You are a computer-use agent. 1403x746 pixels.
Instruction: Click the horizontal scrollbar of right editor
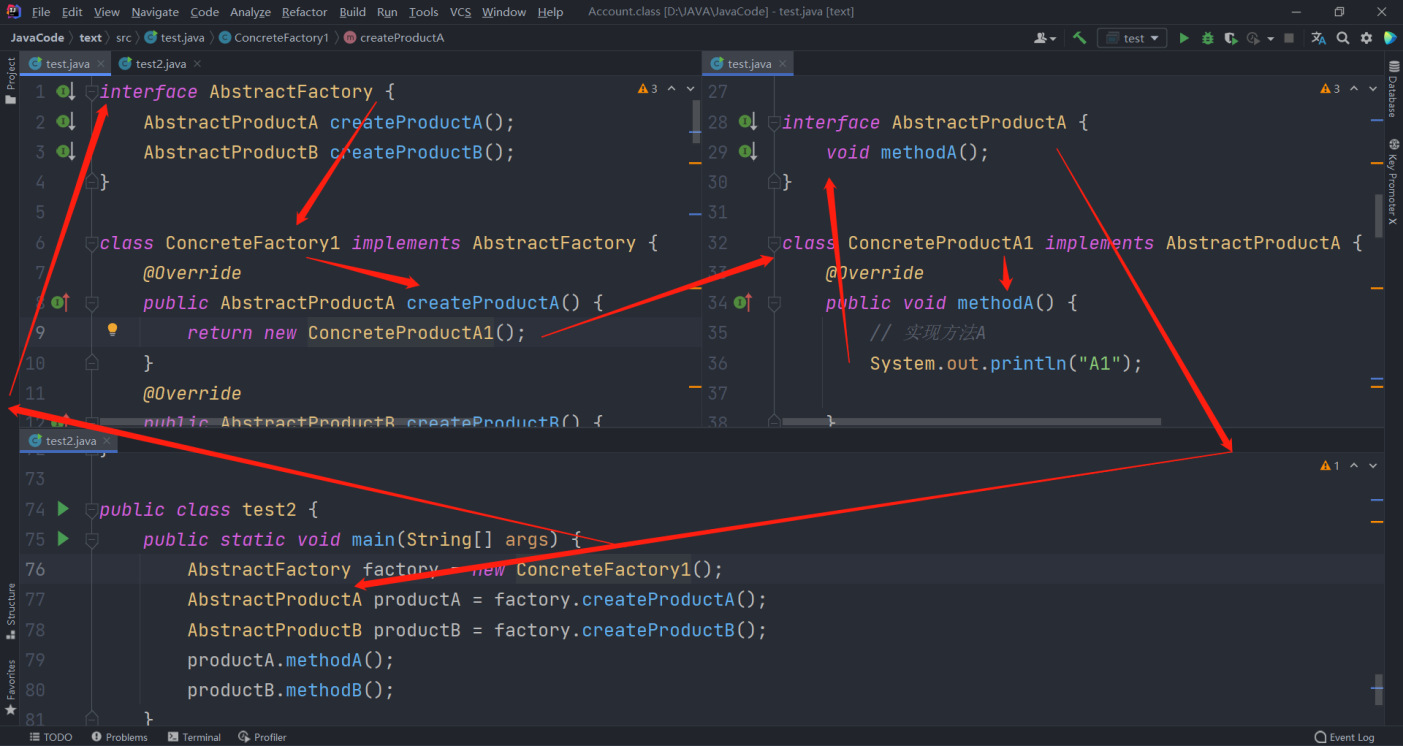972,422
